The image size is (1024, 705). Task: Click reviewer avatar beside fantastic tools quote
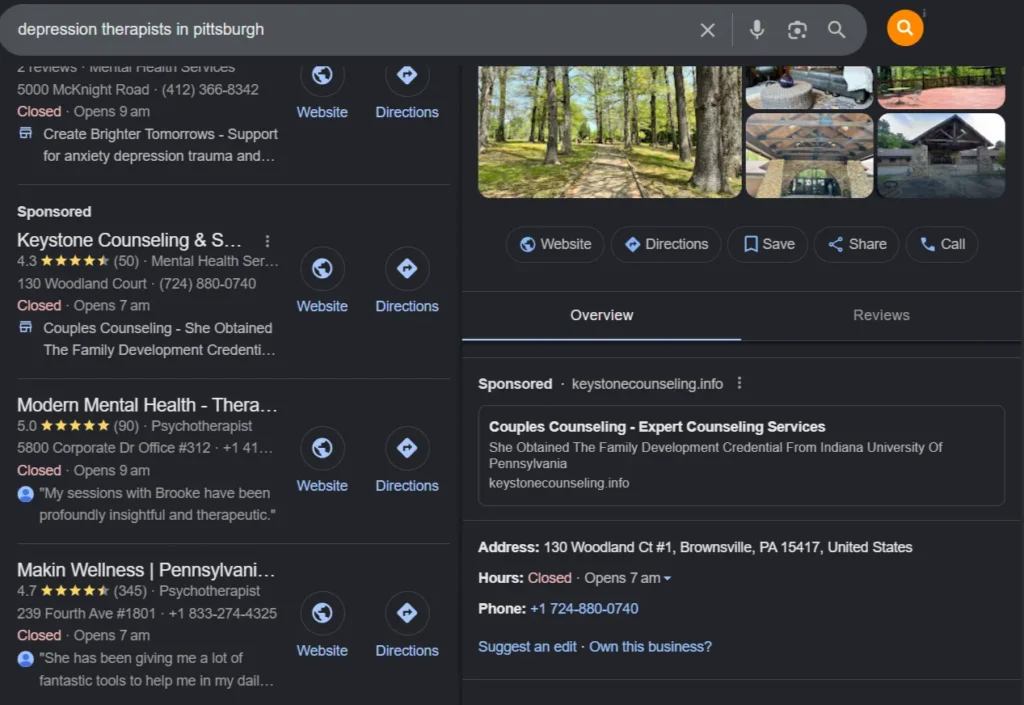[25, 659]
